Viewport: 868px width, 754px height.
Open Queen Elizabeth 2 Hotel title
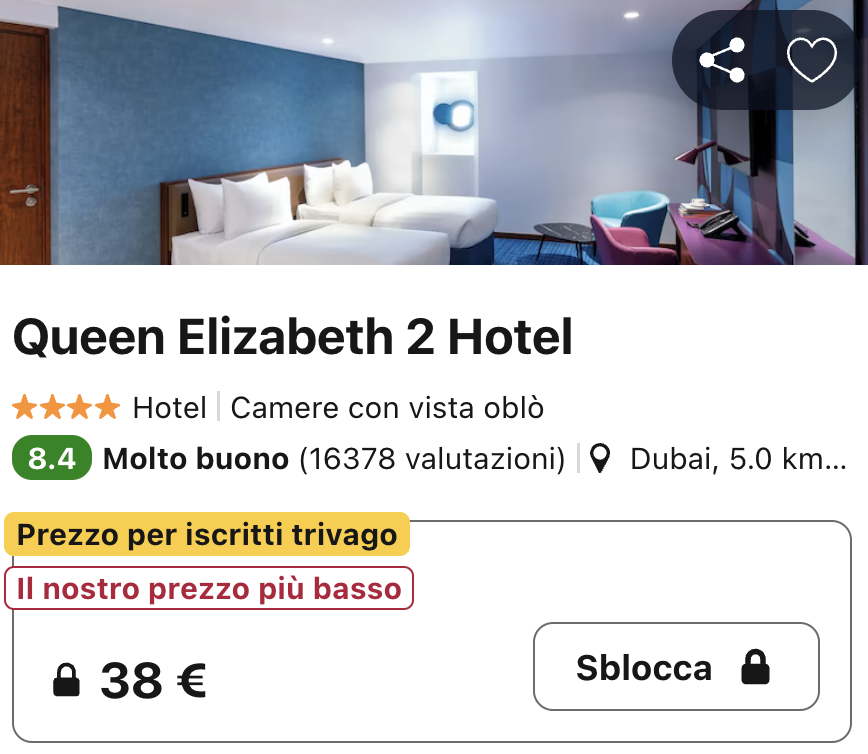point(292,337)
